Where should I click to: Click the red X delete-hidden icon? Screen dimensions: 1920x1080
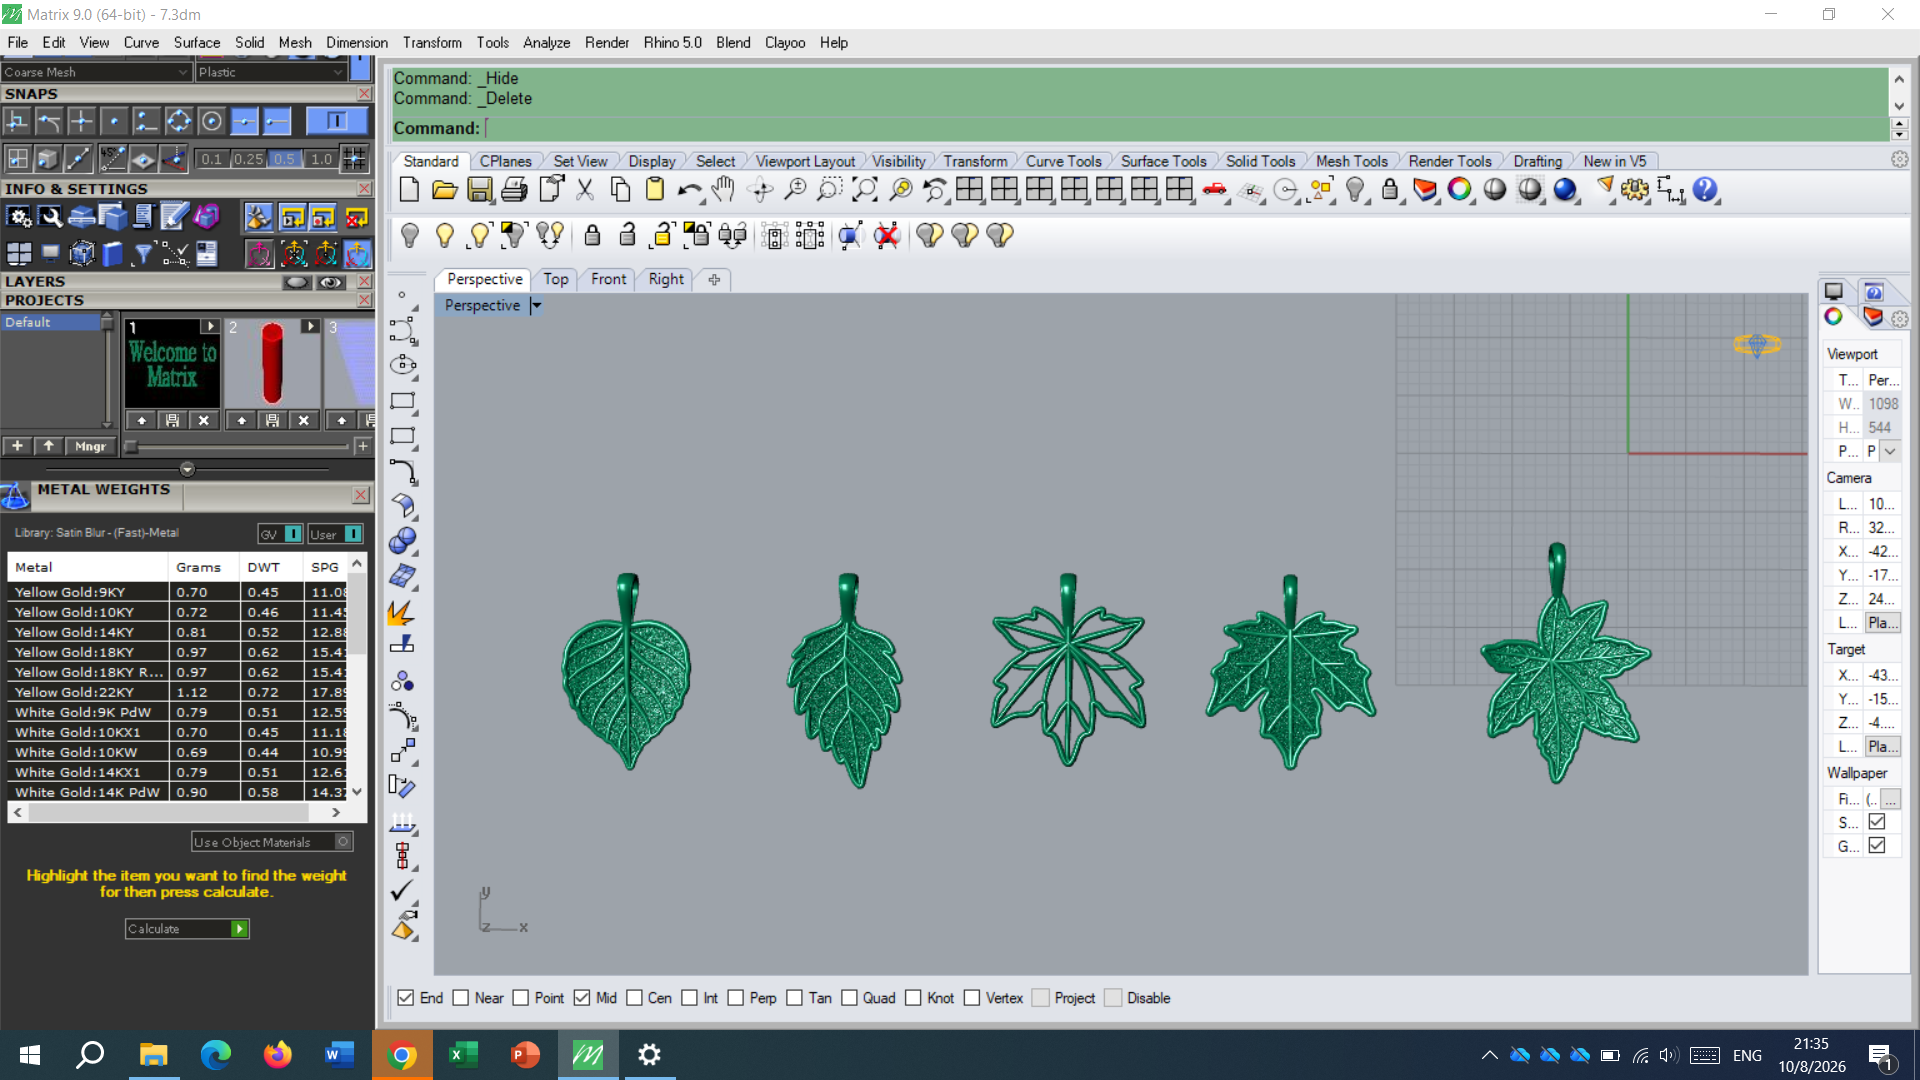point(886,235)
